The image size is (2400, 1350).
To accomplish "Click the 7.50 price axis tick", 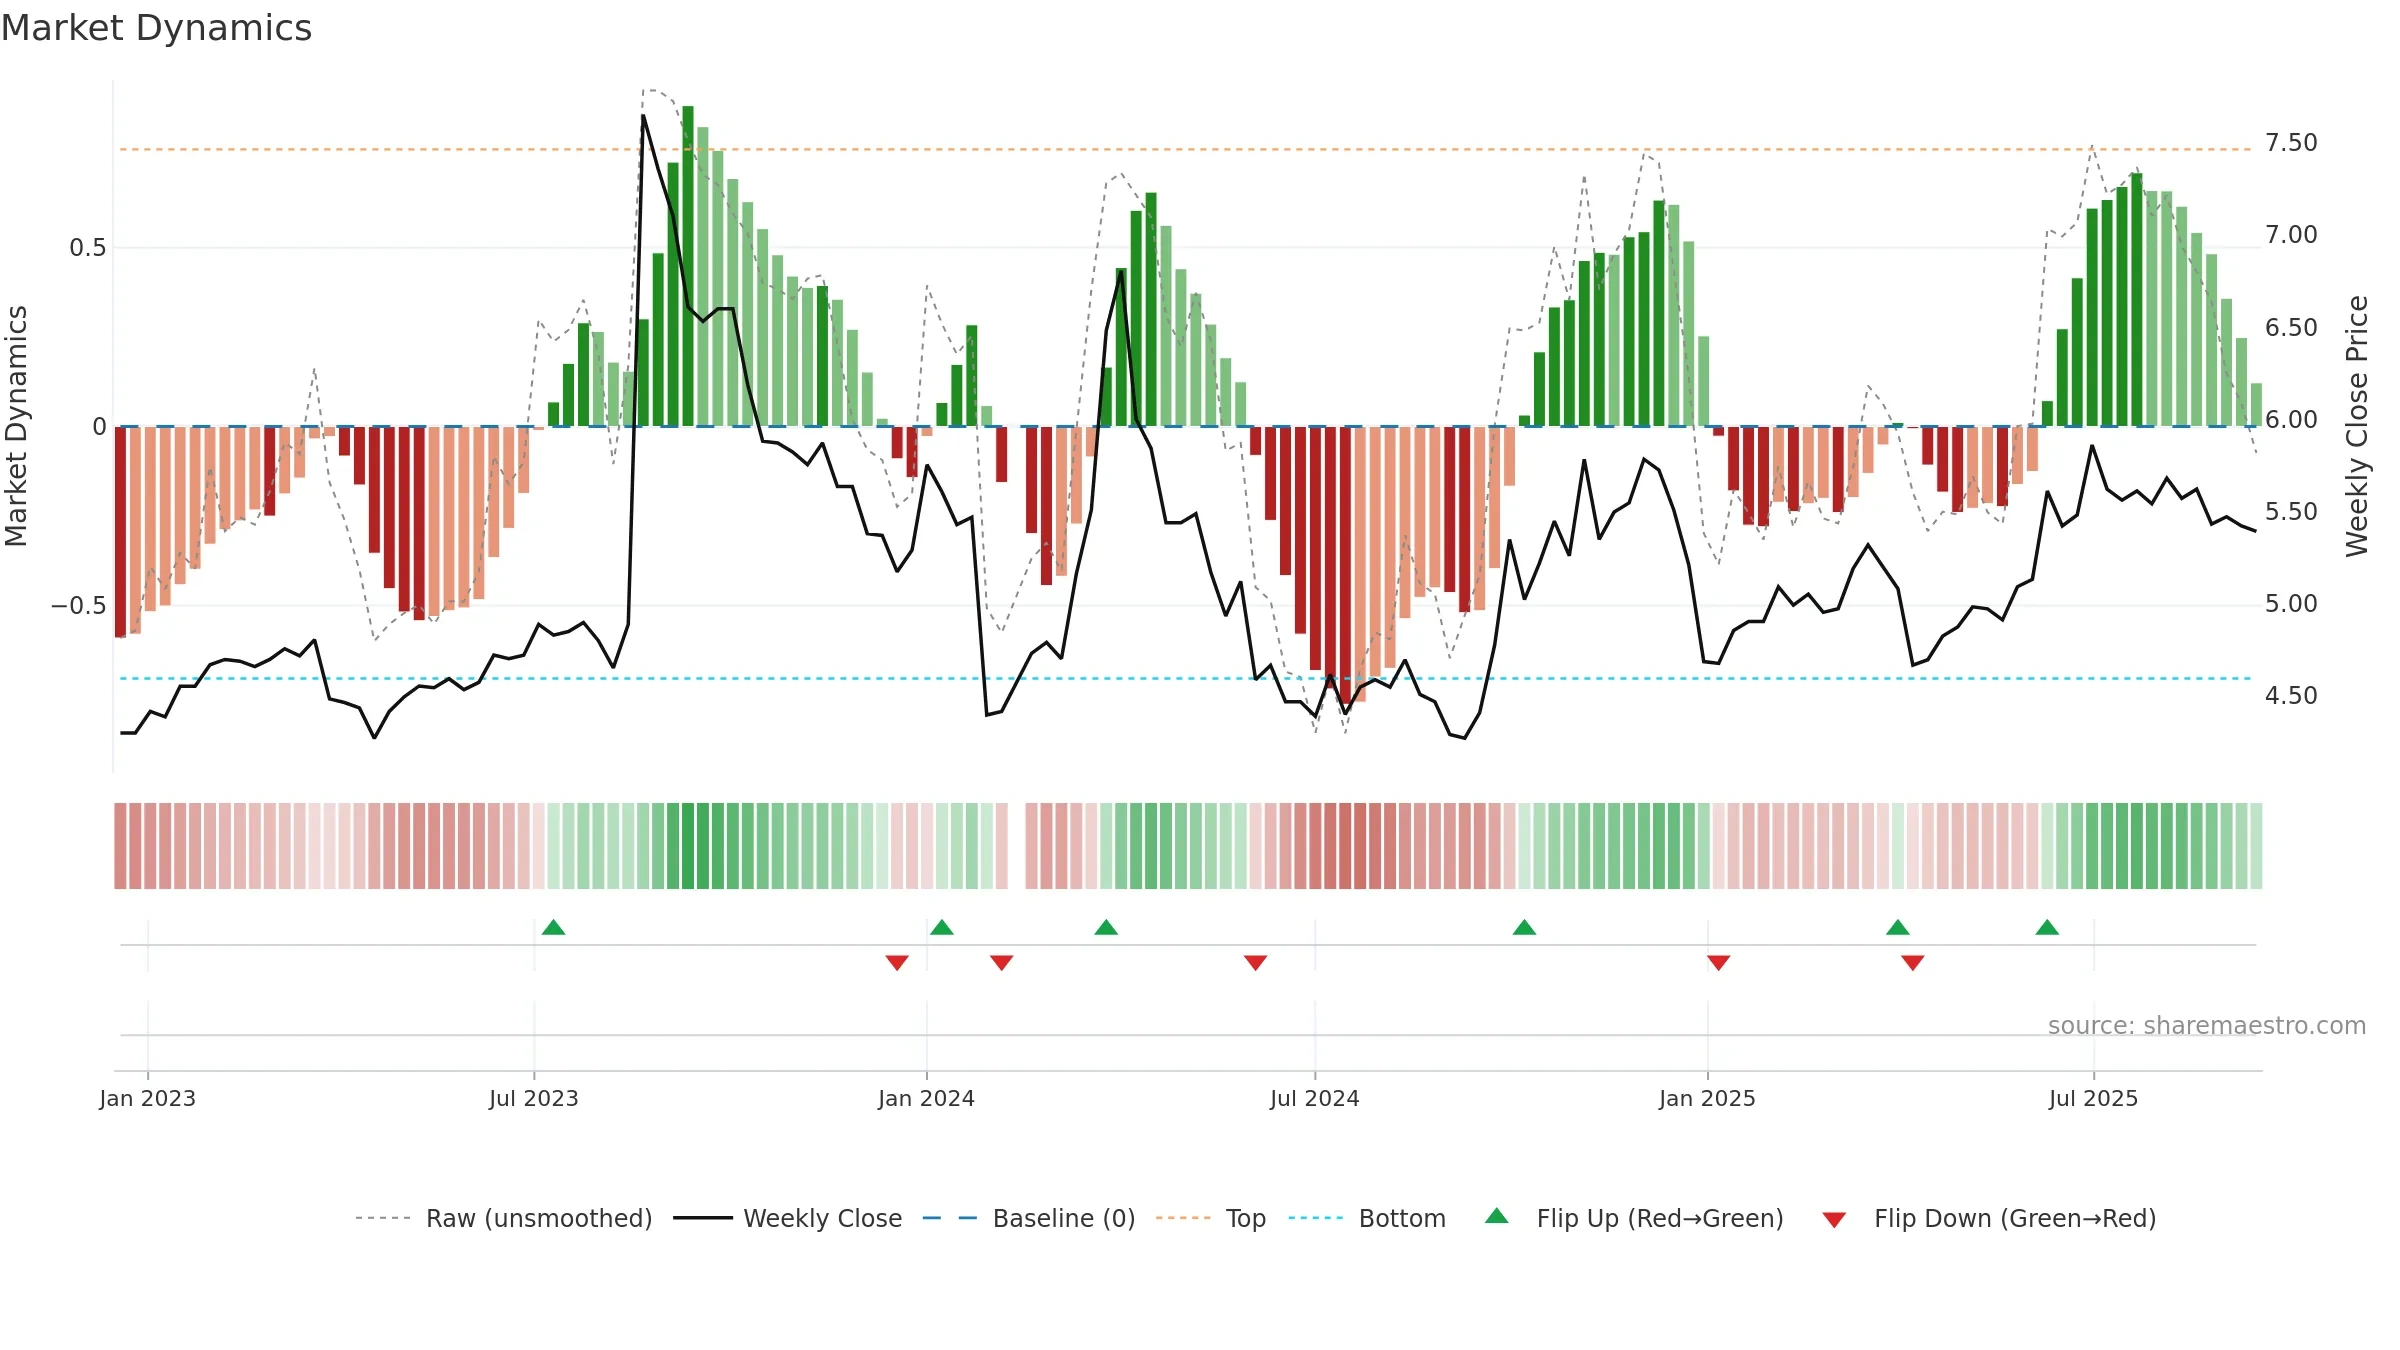I will (x=2291, y=143).
